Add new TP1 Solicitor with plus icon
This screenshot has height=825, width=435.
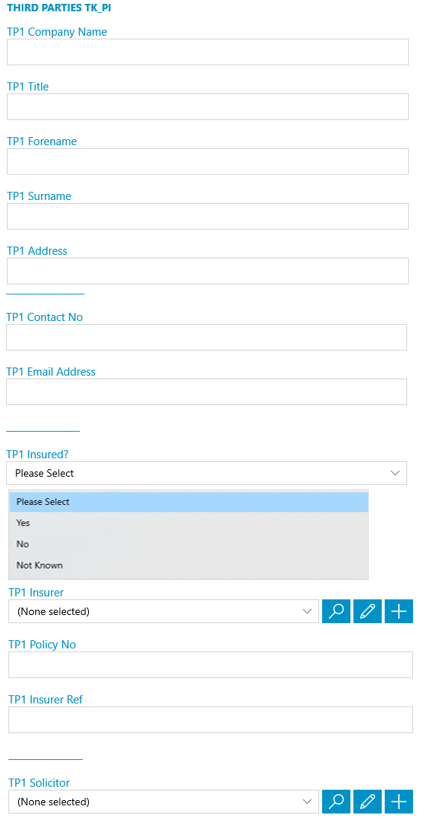click(x=399, y=801)
